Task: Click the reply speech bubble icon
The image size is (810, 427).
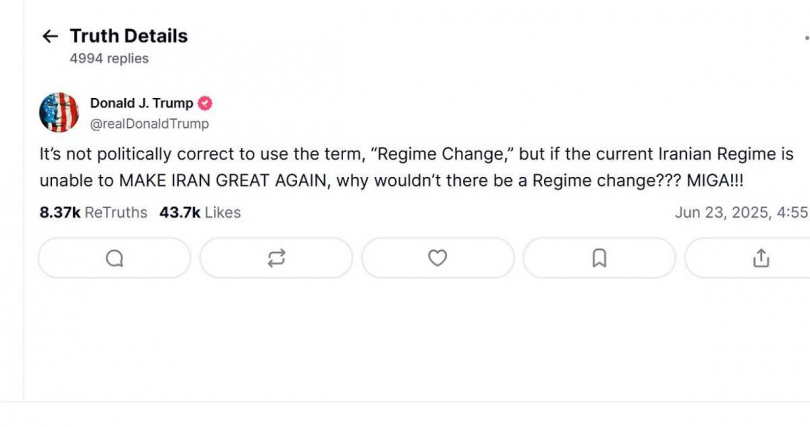Action: tap(114, 258)
